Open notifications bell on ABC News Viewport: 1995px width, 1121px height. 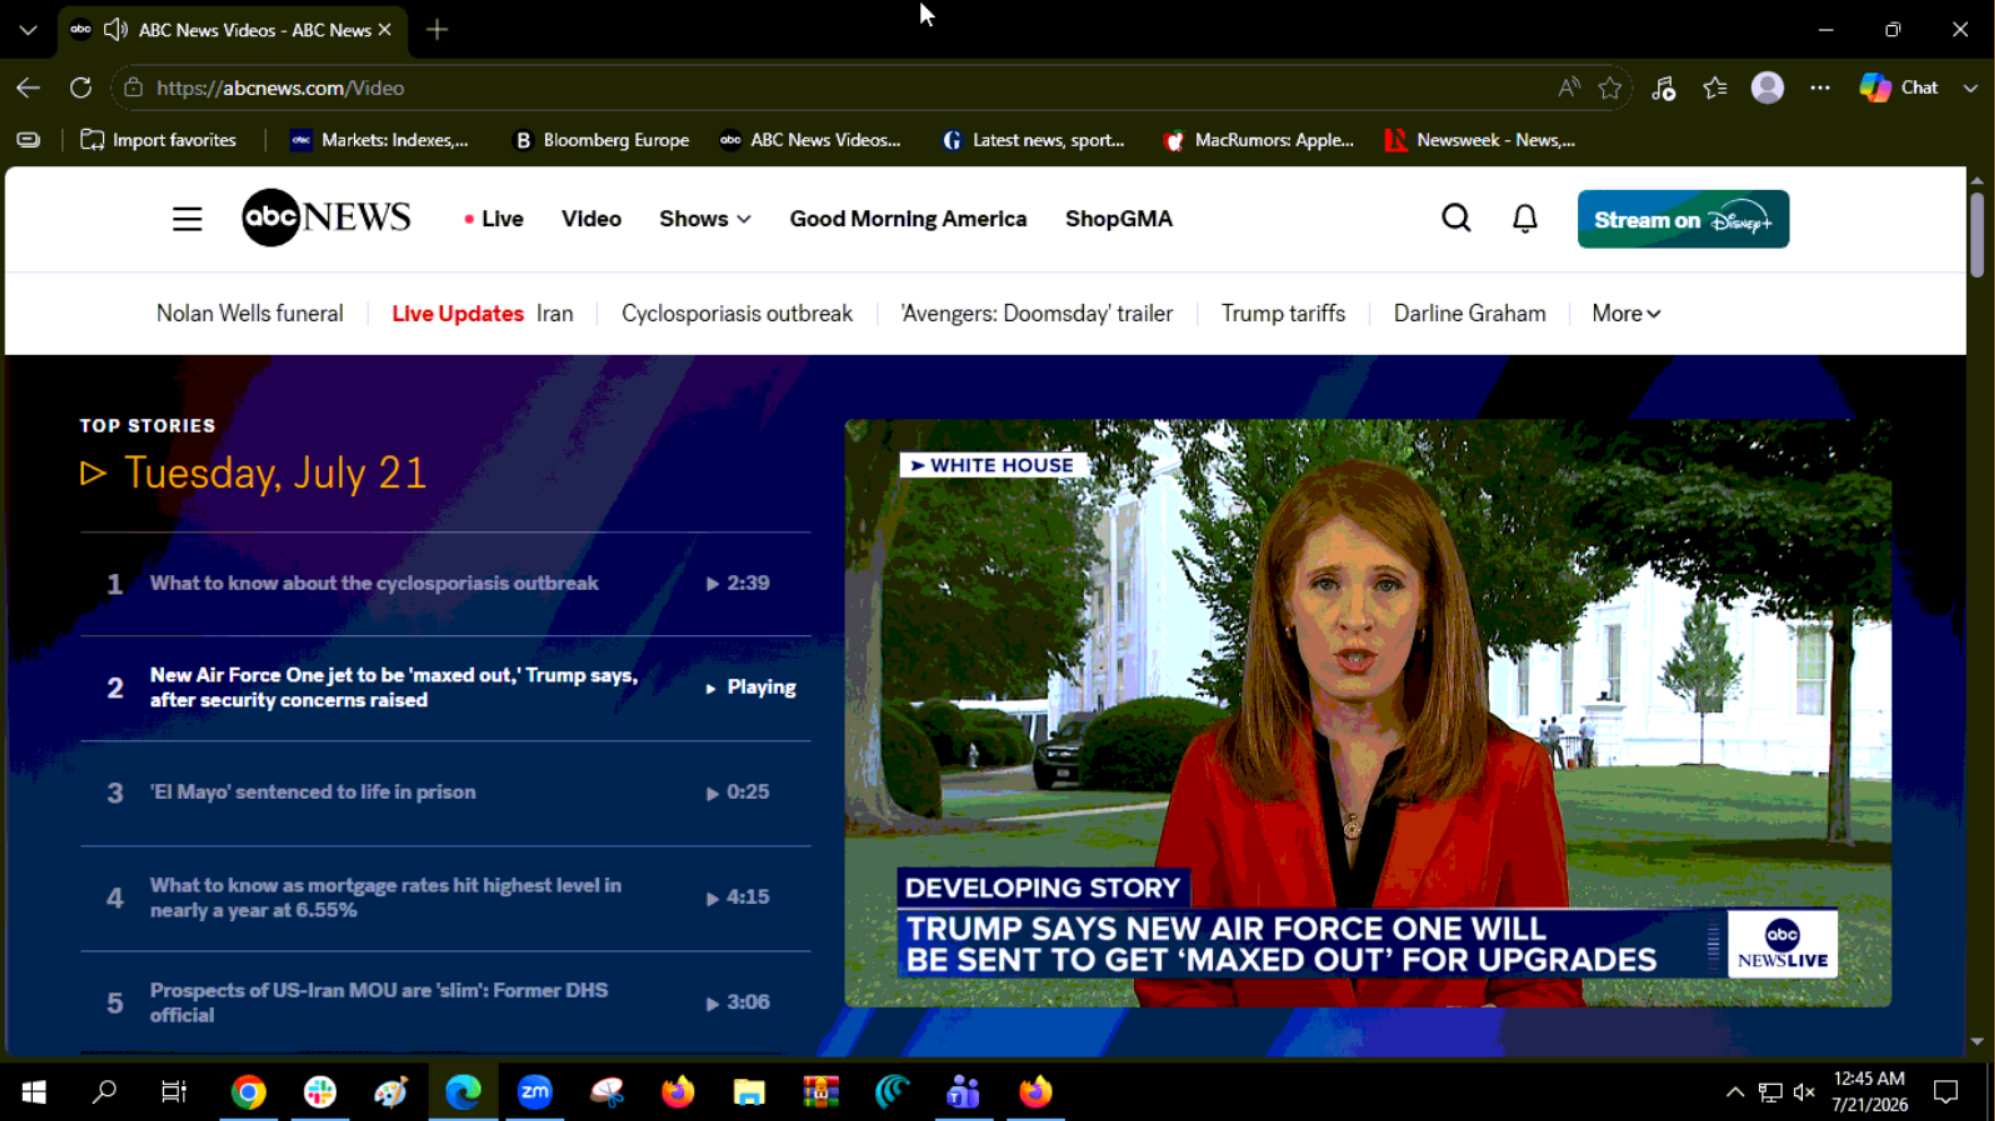click(x=1524, y=218)
